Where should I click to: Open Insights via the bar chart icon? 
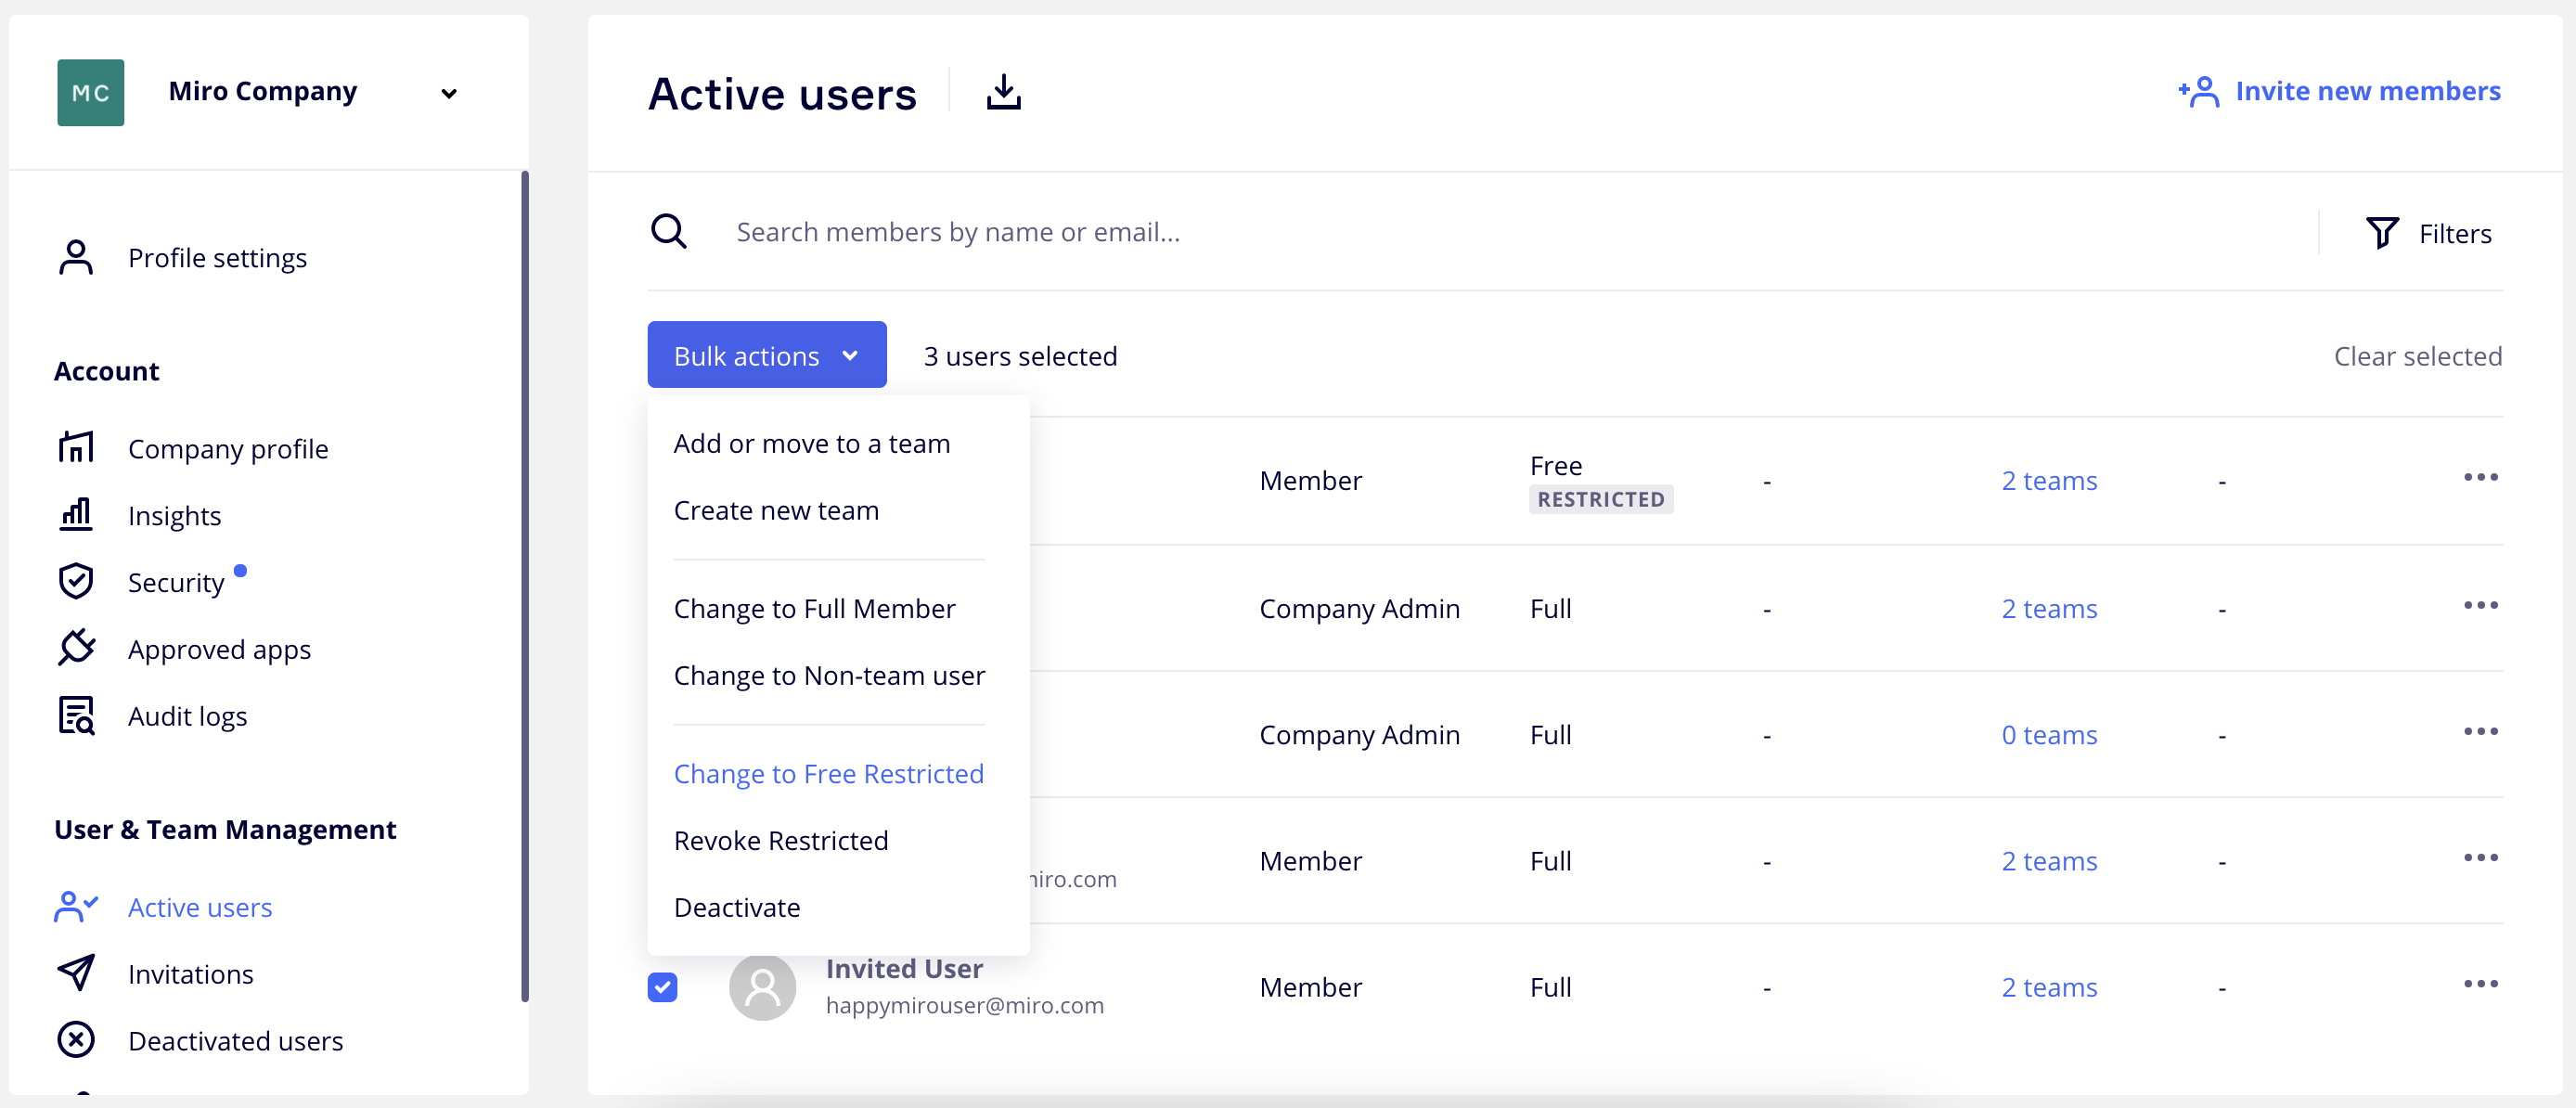(76, 515)
